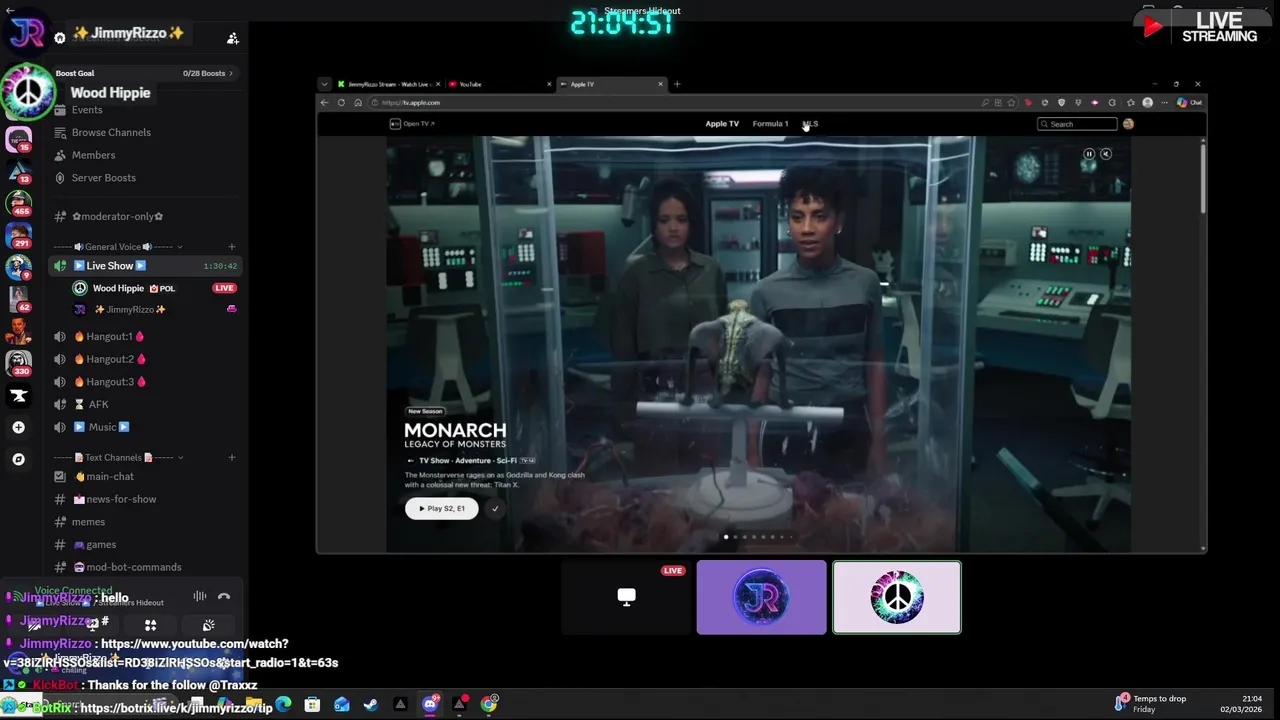The height and width of the screenshot is (720, 1280).
Task: Open the memes channel
Action: tap(88, 522)
